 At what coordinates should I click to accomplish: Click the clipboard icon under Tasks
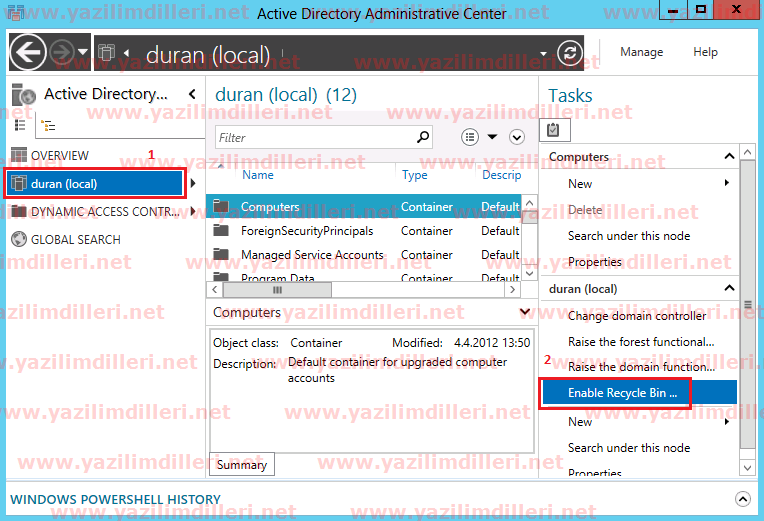(x=554, y=130)
